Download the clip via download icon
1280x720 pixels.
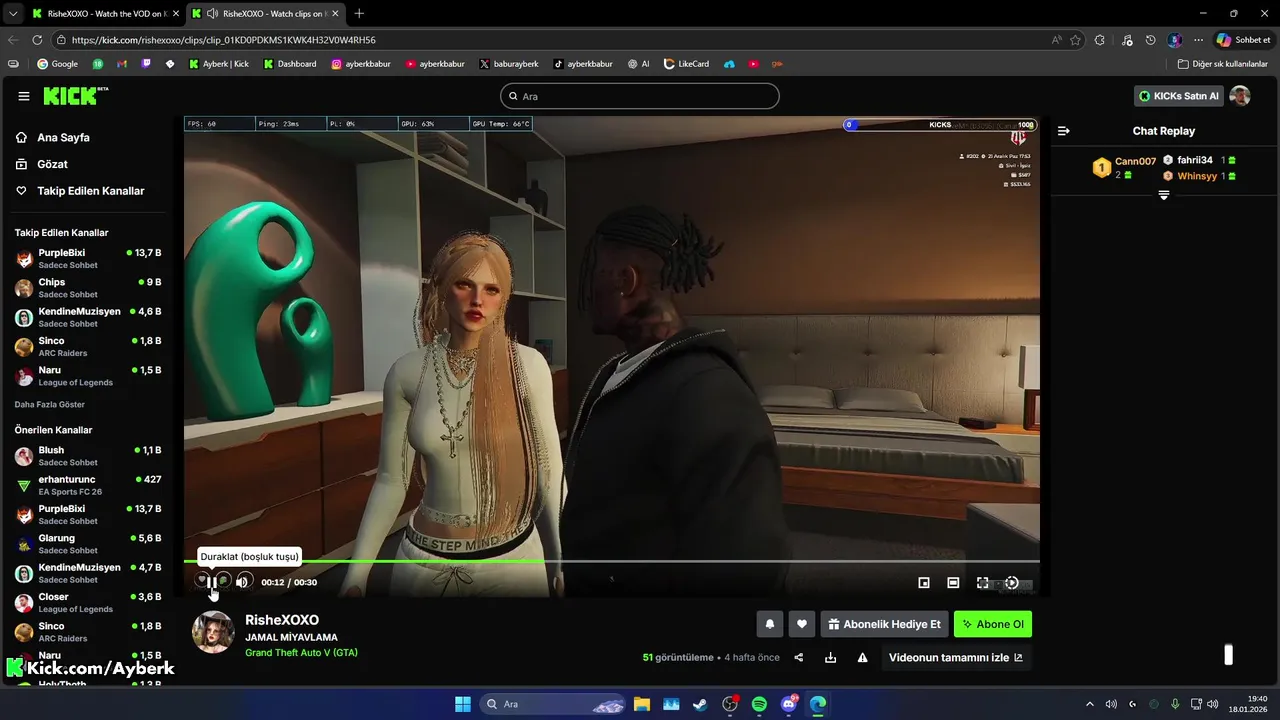tap(830, 657)
